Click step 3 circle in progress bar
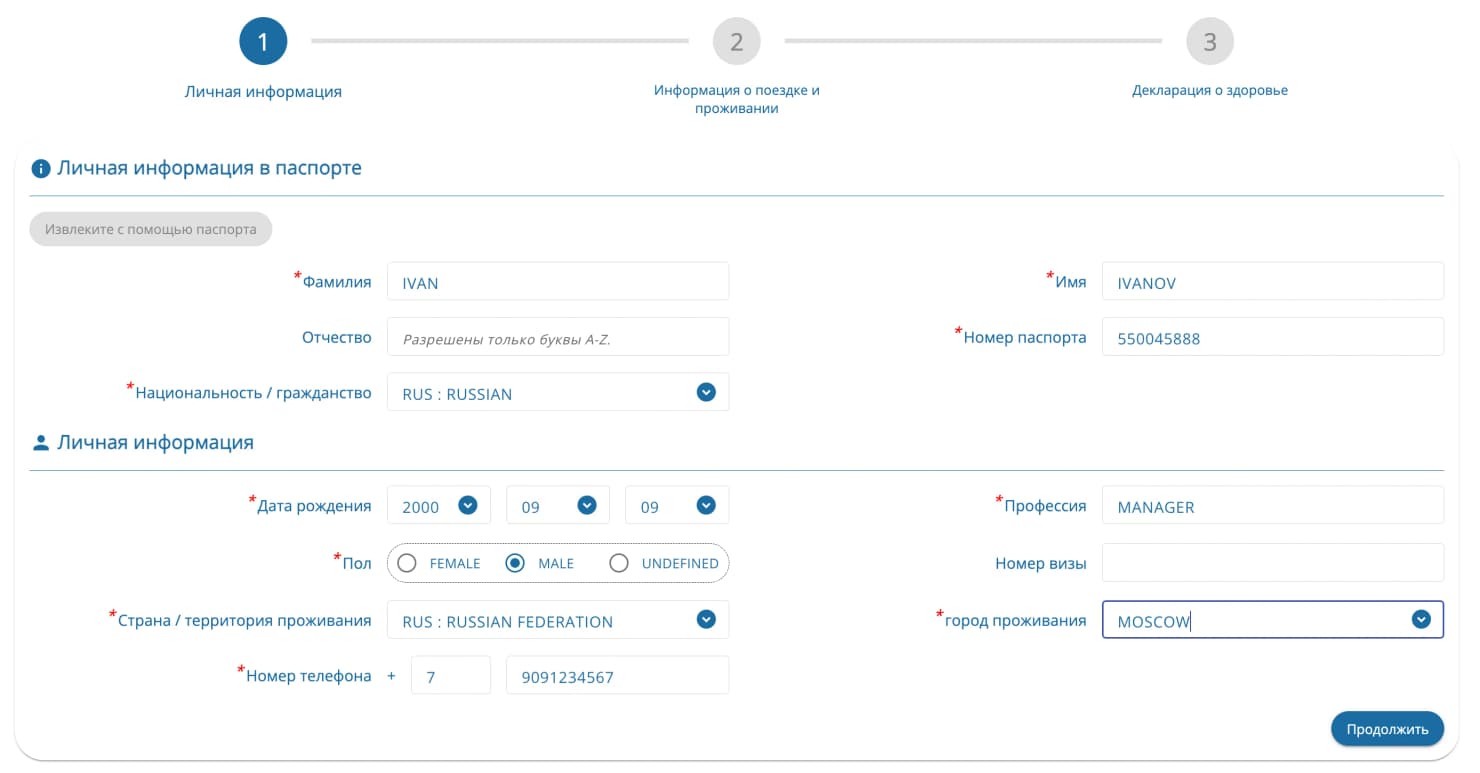This screenshot has width=1480, height=773. 1209,42
